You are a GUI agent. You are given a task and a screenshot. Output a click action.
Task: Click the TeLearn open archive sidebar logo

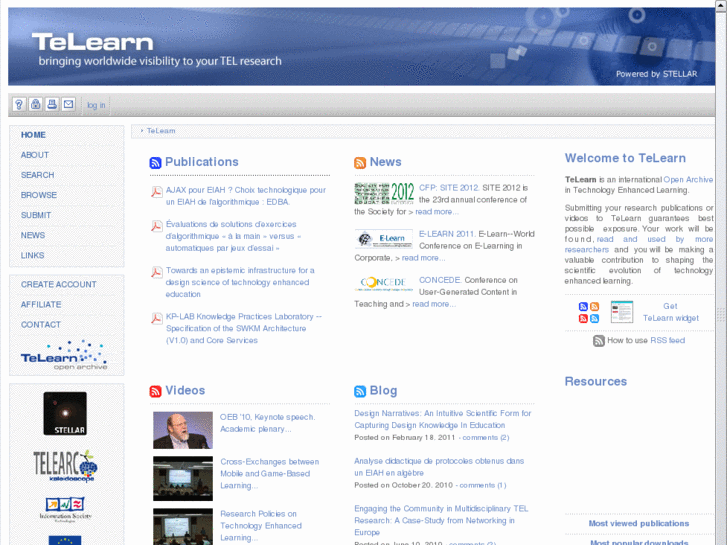click(x=64, y=356)
